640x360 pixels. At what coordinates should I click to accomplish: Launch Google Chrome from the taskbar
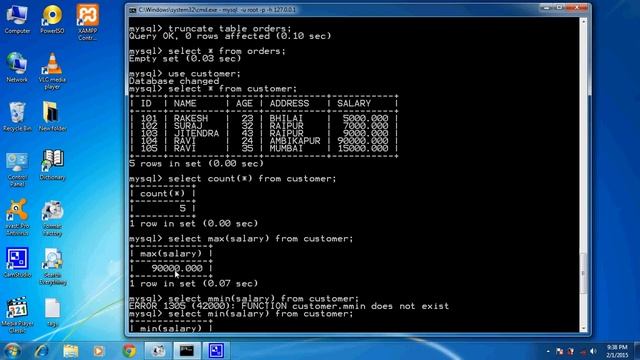tap(129, 351)
